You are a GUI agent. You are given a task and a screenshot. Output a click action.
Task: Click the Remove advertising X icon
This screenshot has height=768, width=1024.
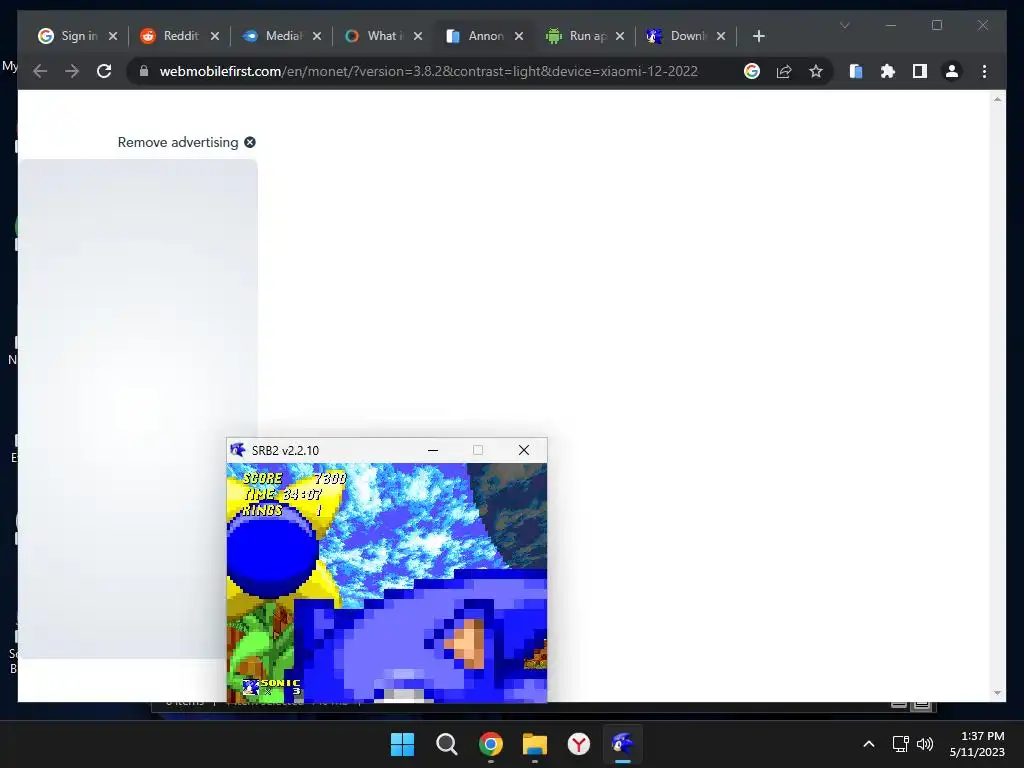pos(250,142)
